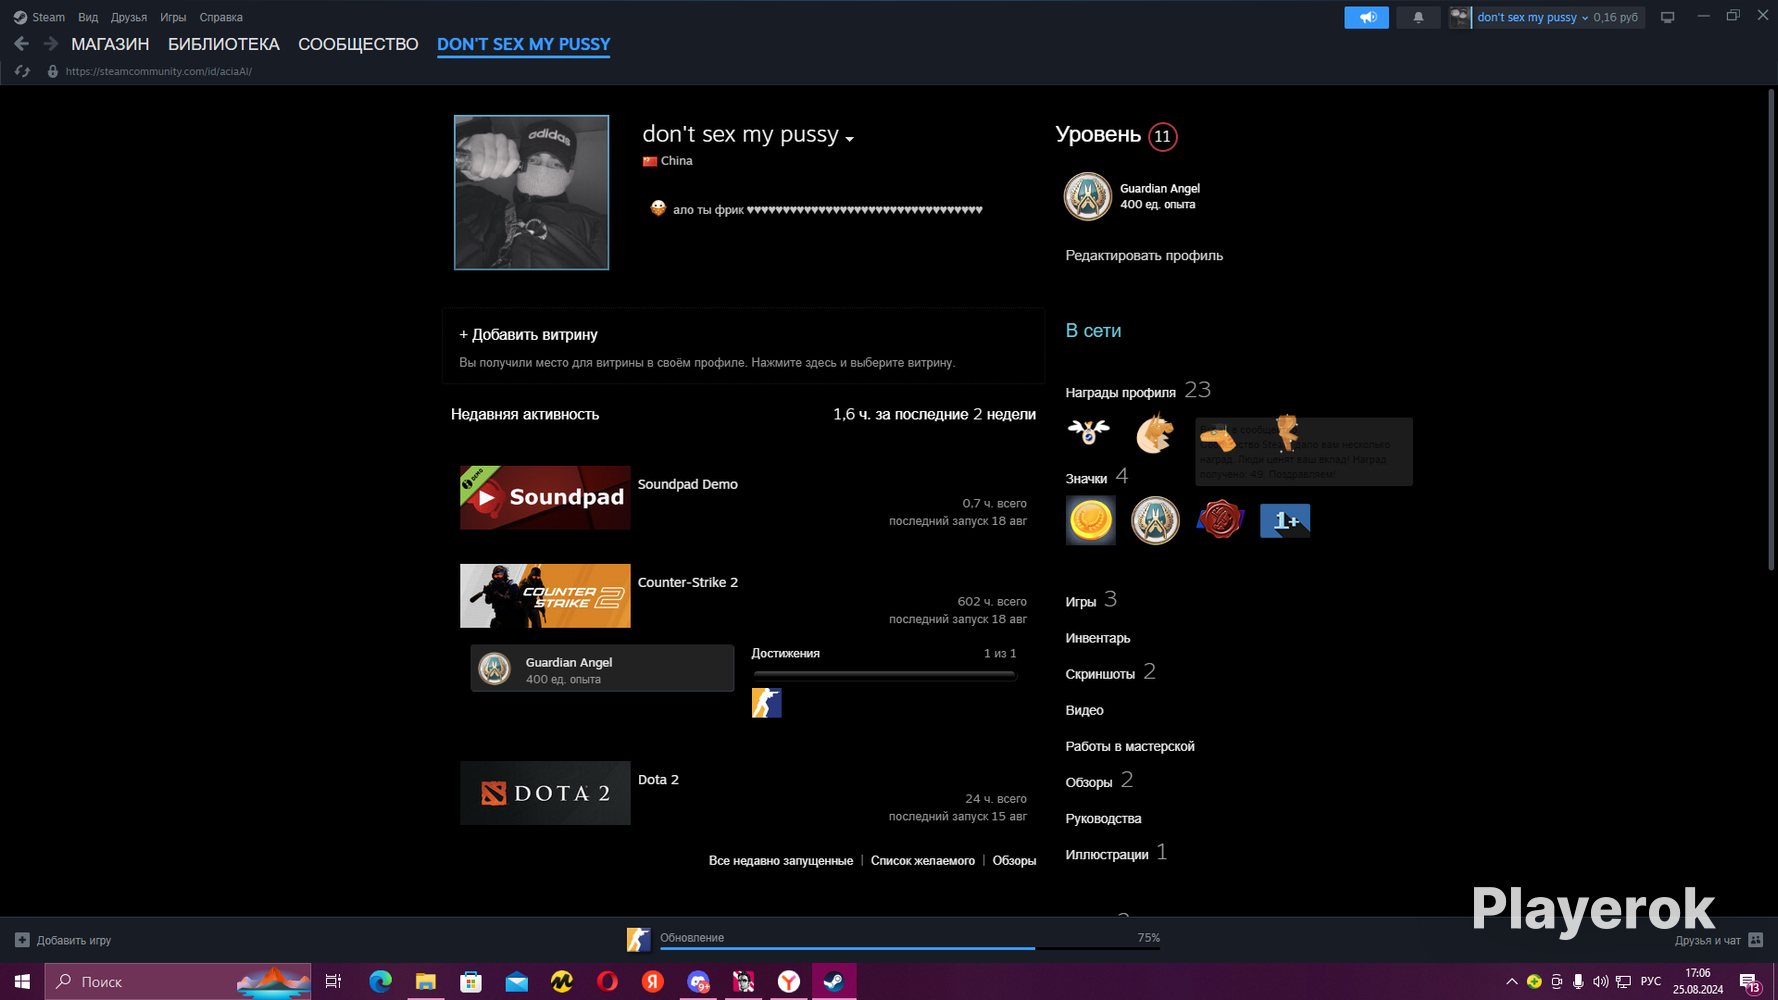The width and height of the screenshot is (1778, 1000).
Task: Open the red wax seal badge
Action: [1220, 521]
